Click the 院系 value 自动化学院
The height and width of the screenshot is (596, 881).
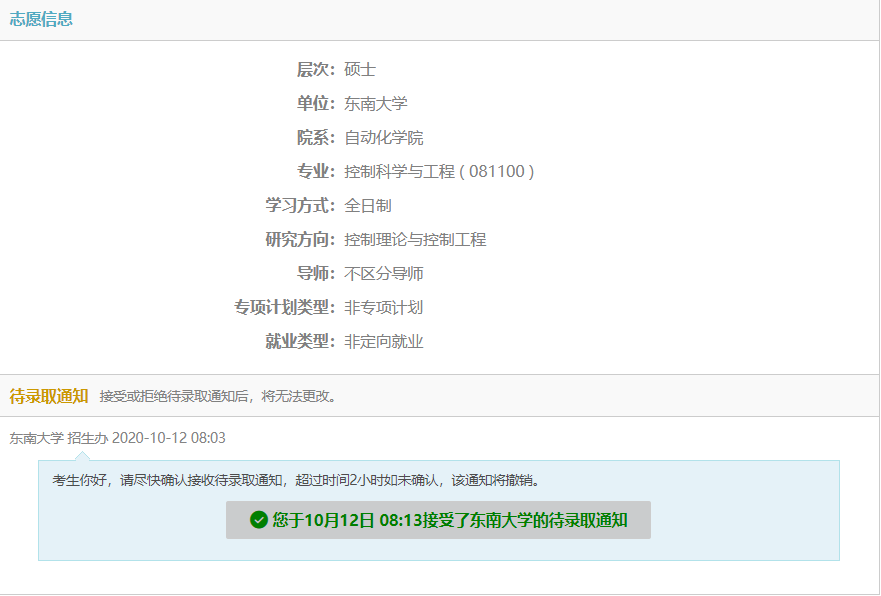(383, 138)
